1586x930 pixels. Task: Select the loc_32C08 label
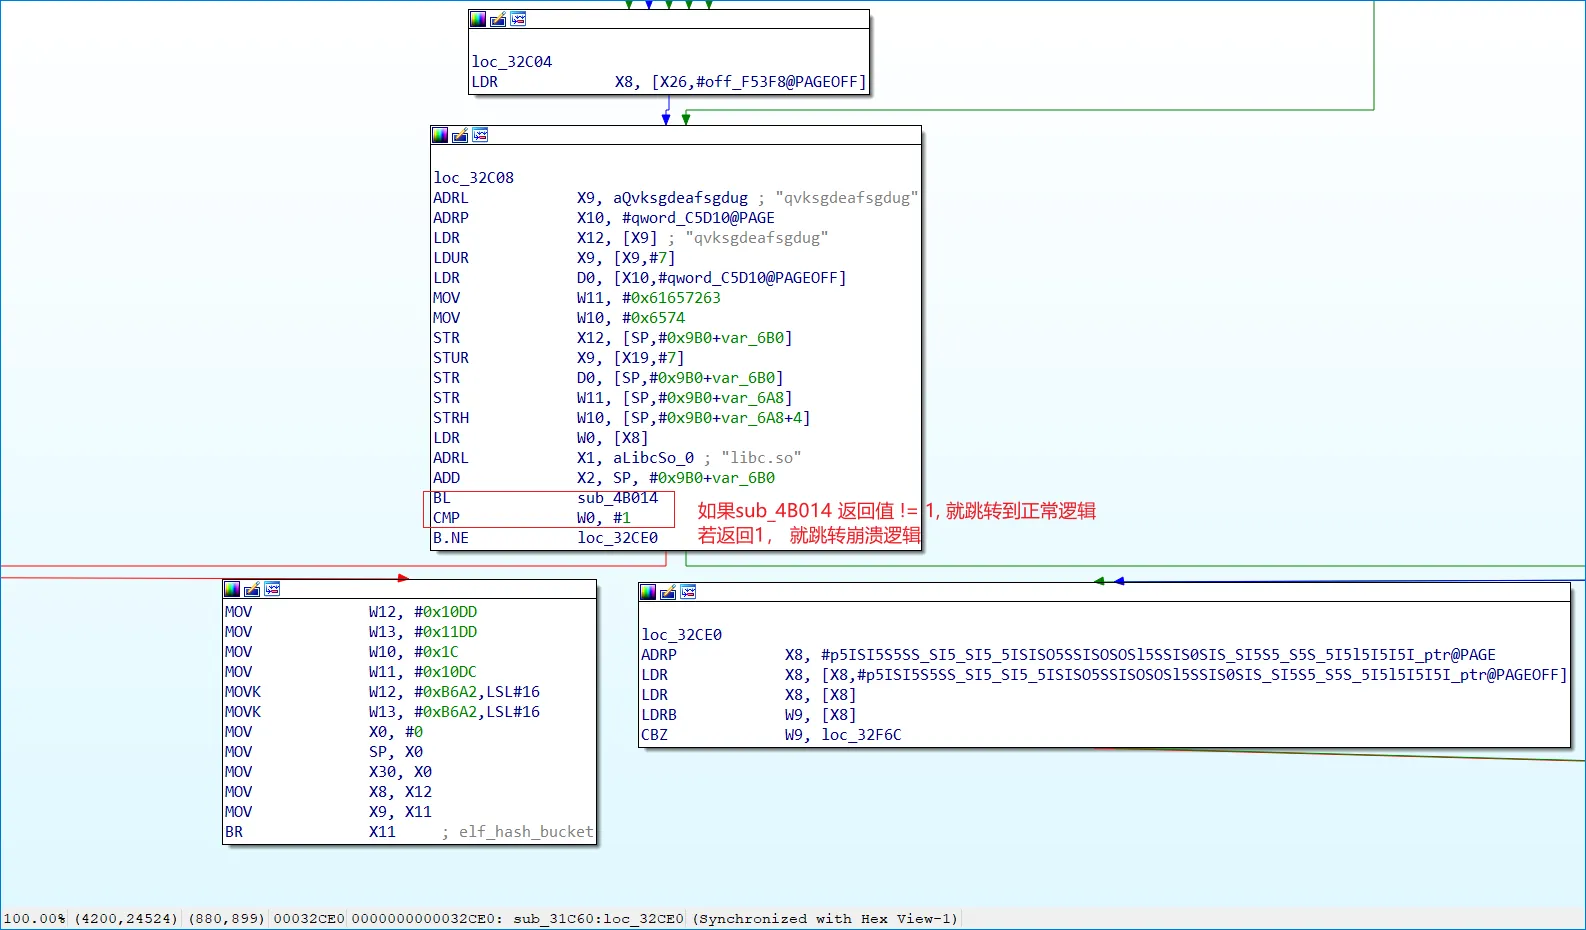pyautogui.click(x=474, y=178)
